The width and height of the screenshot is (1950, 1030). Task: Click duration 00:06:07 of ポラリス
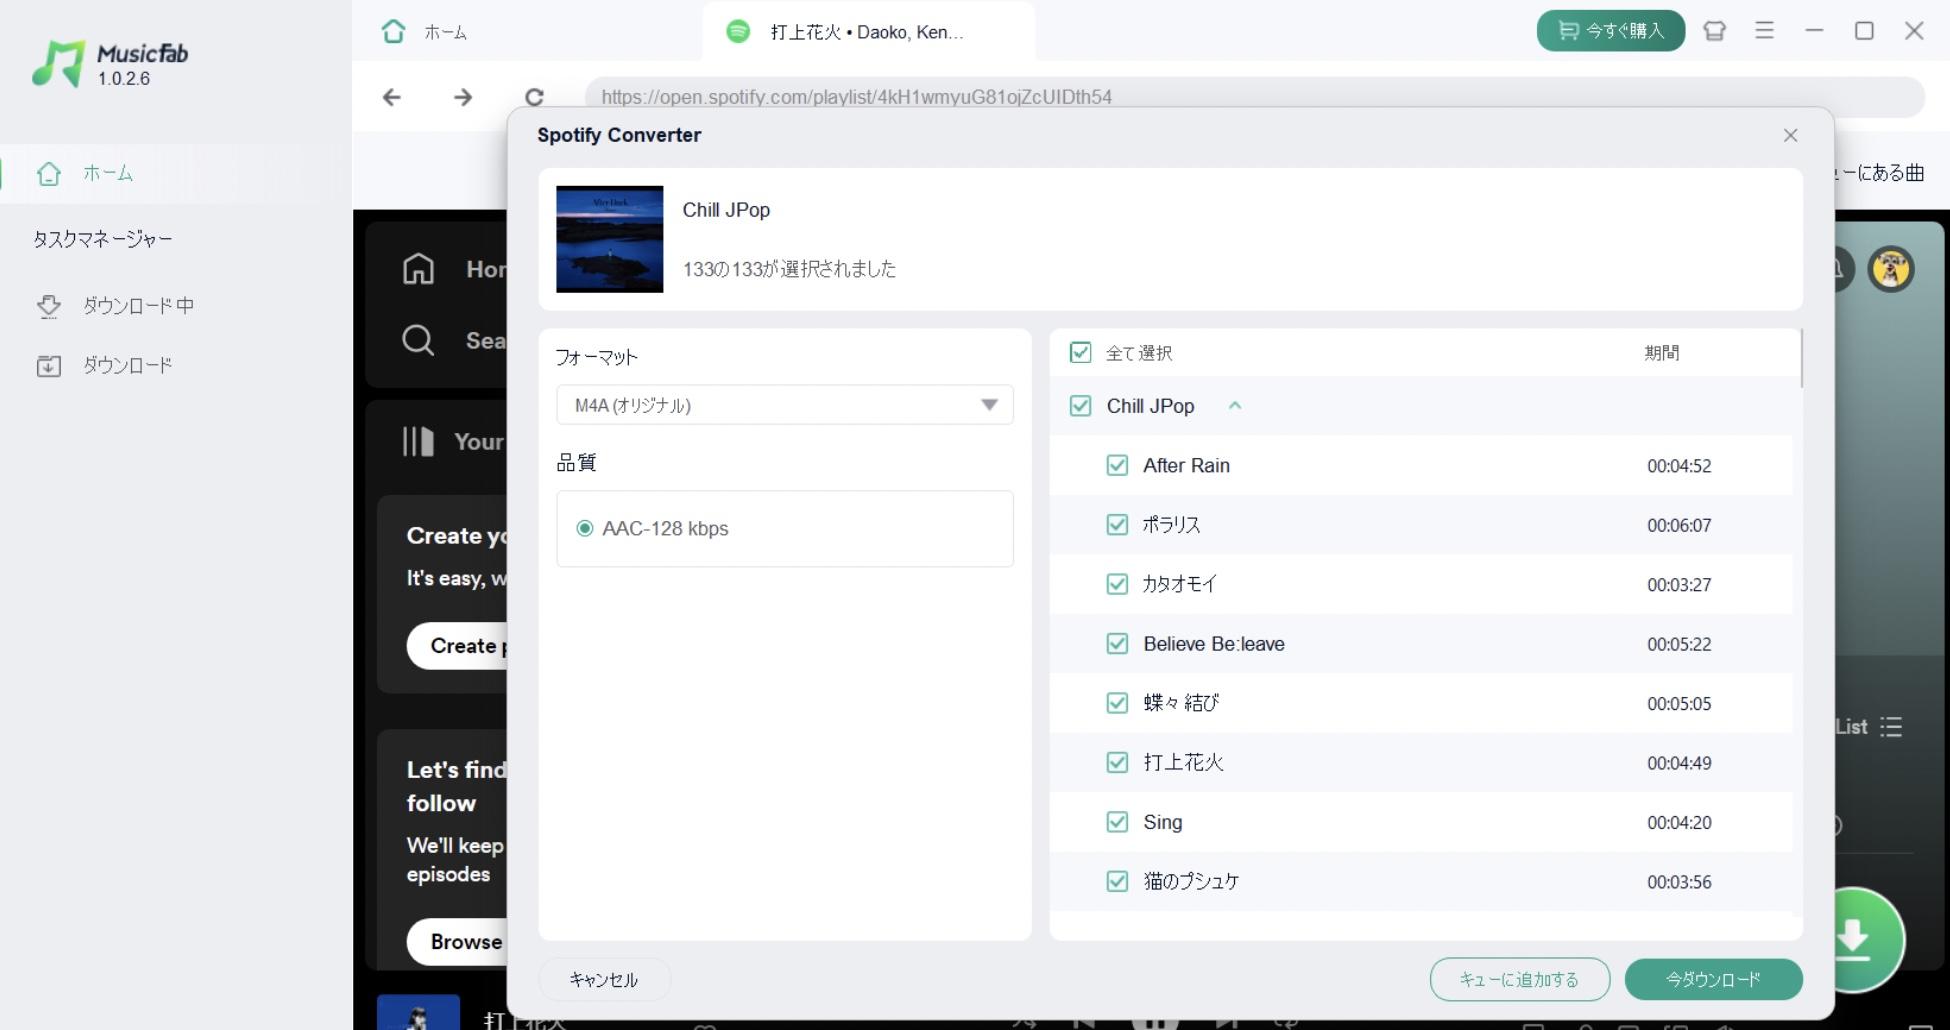click(x=1679, y=525)
